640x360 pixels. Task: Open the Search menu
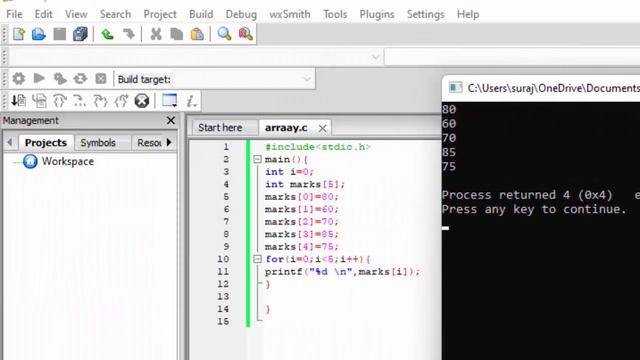116,14
